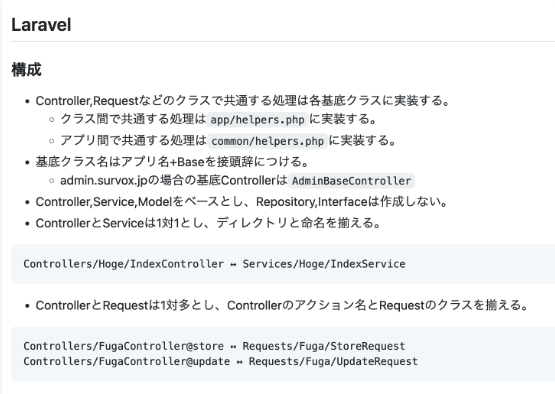Click the common/helpers.php inline code

point(267,141)
